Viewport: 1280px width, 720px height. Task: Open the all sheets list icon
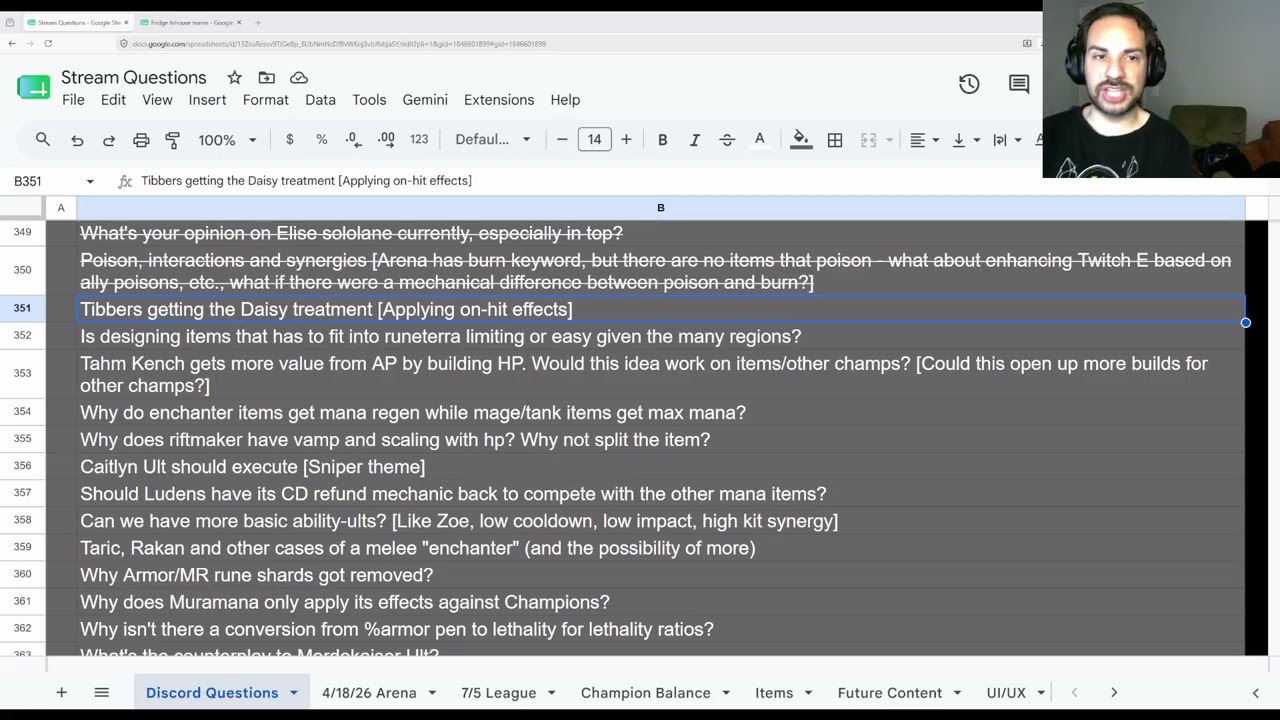(x=101, y=693)
